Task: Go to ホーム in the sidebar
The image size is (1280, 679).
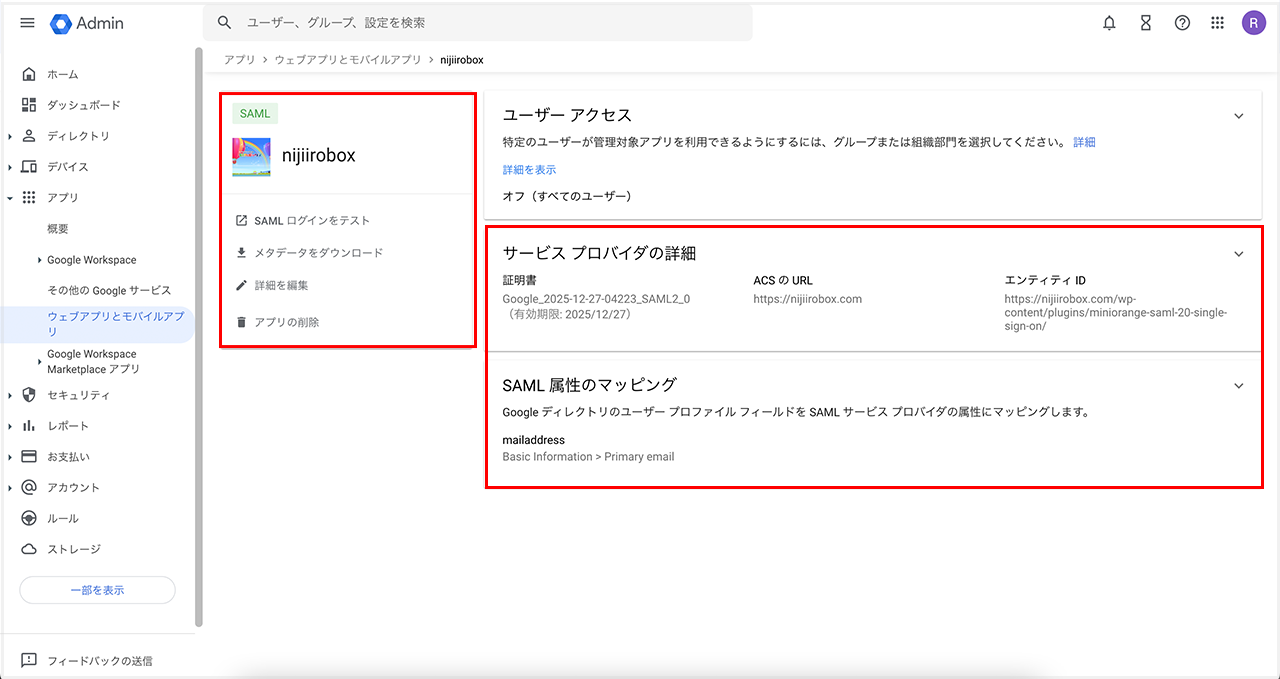Action: tap(62, 75)
